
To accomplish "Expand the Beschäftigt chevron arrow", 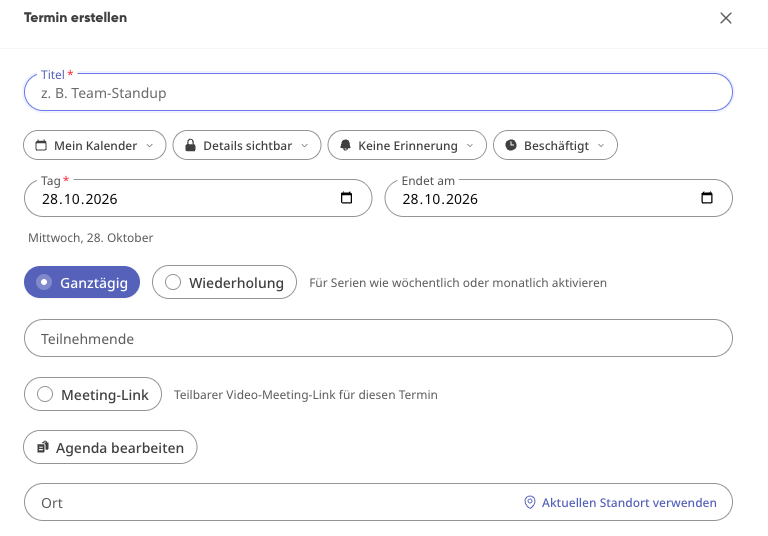I will tap(601, 146).
